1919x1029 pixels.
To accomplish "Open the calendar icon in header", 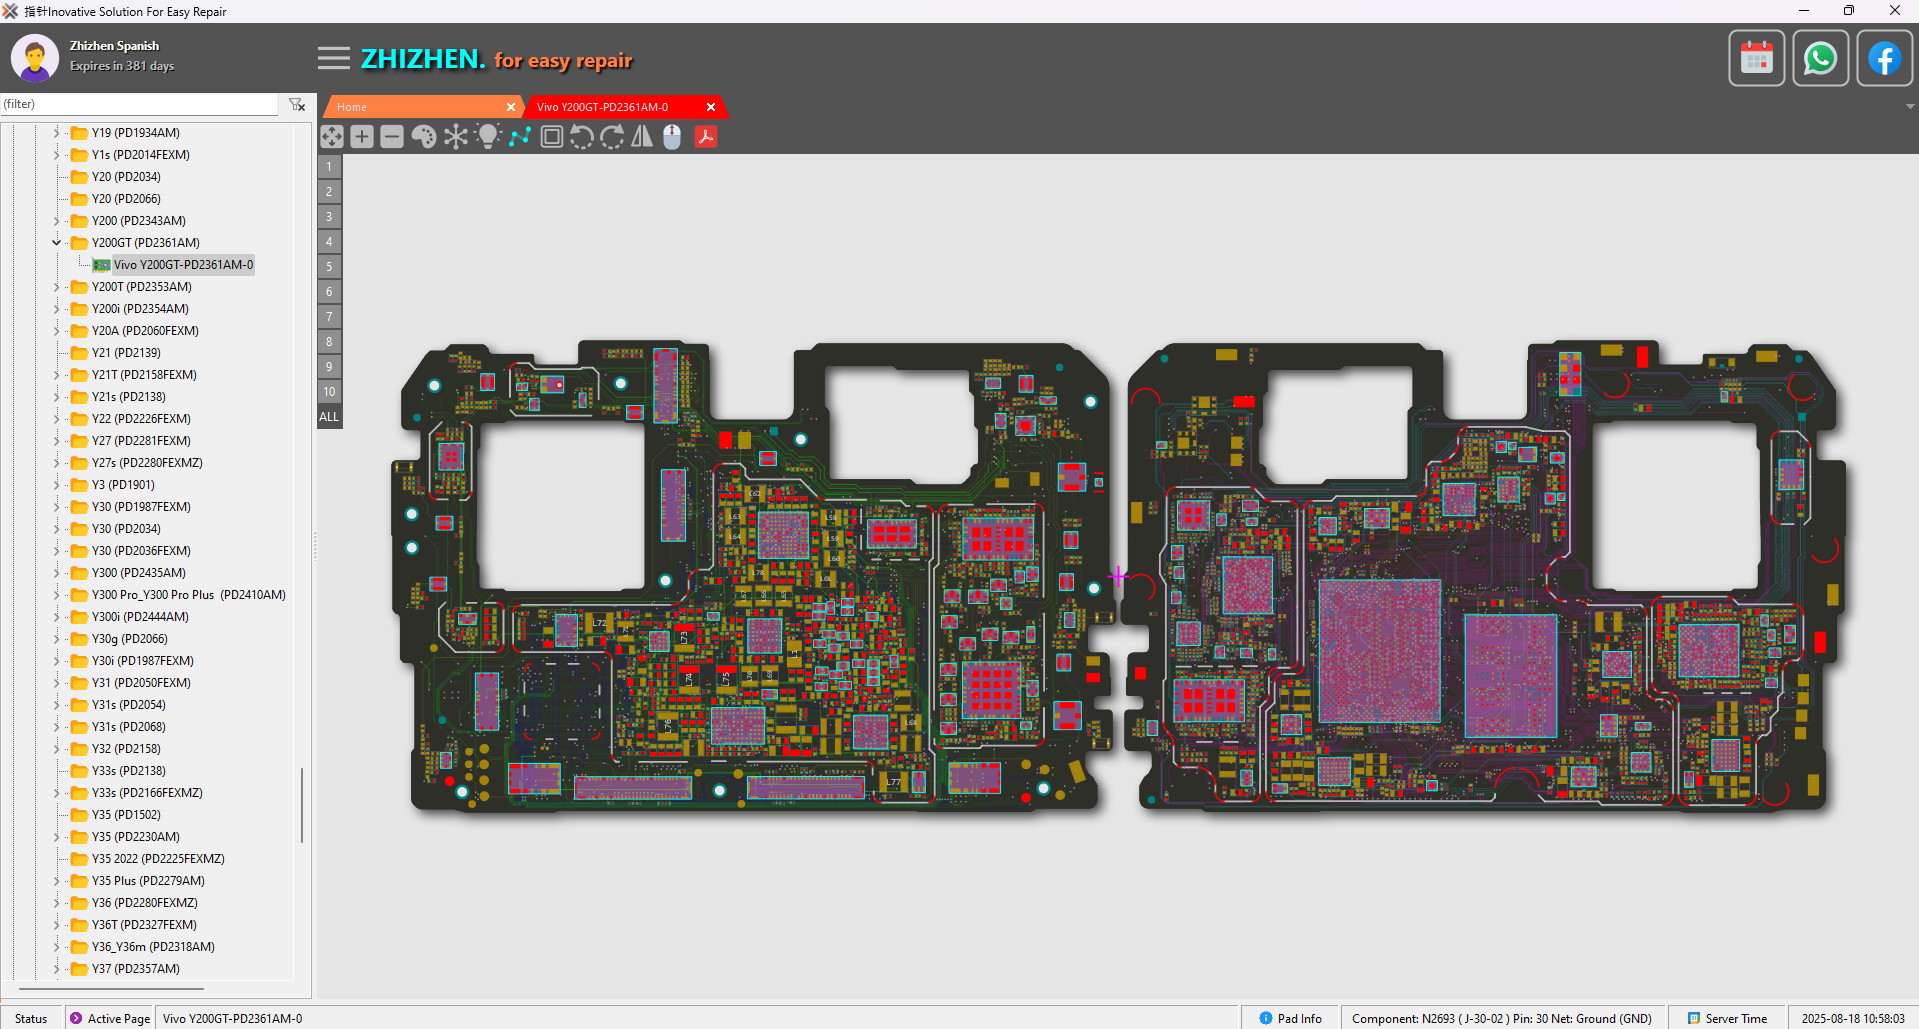I will (1757, 59).
